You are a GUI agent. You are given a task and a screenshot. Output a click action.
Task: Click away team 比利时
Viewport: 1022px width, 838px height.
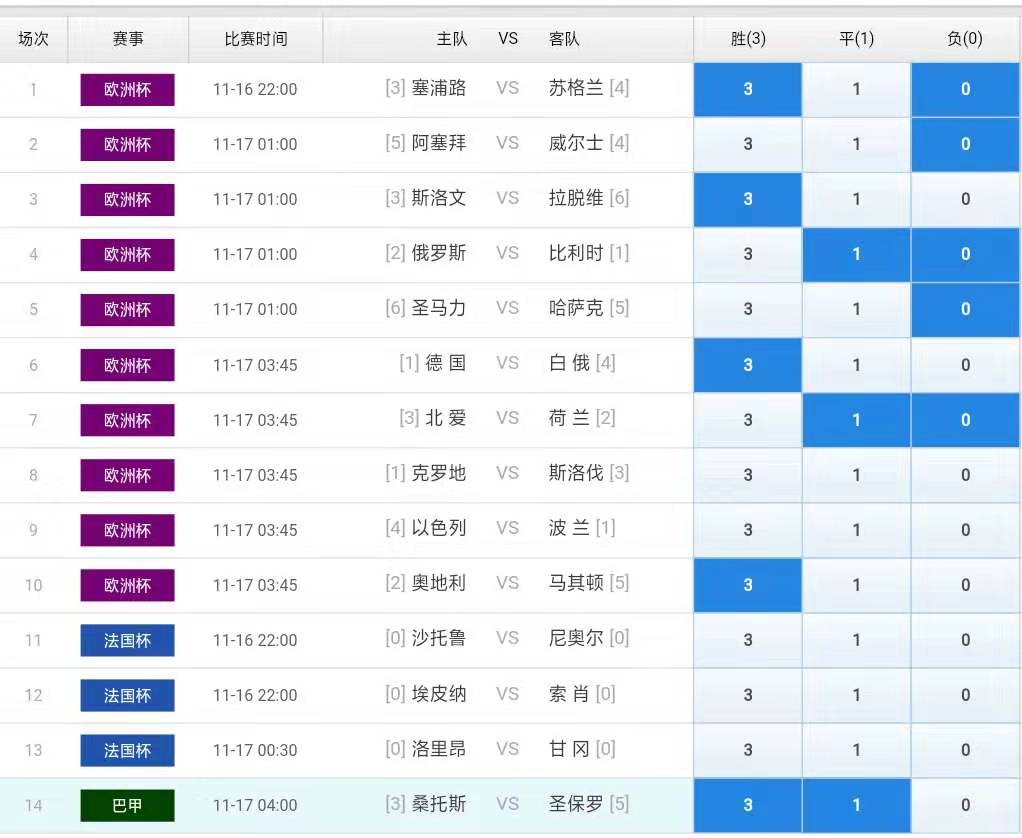[576, 253]
